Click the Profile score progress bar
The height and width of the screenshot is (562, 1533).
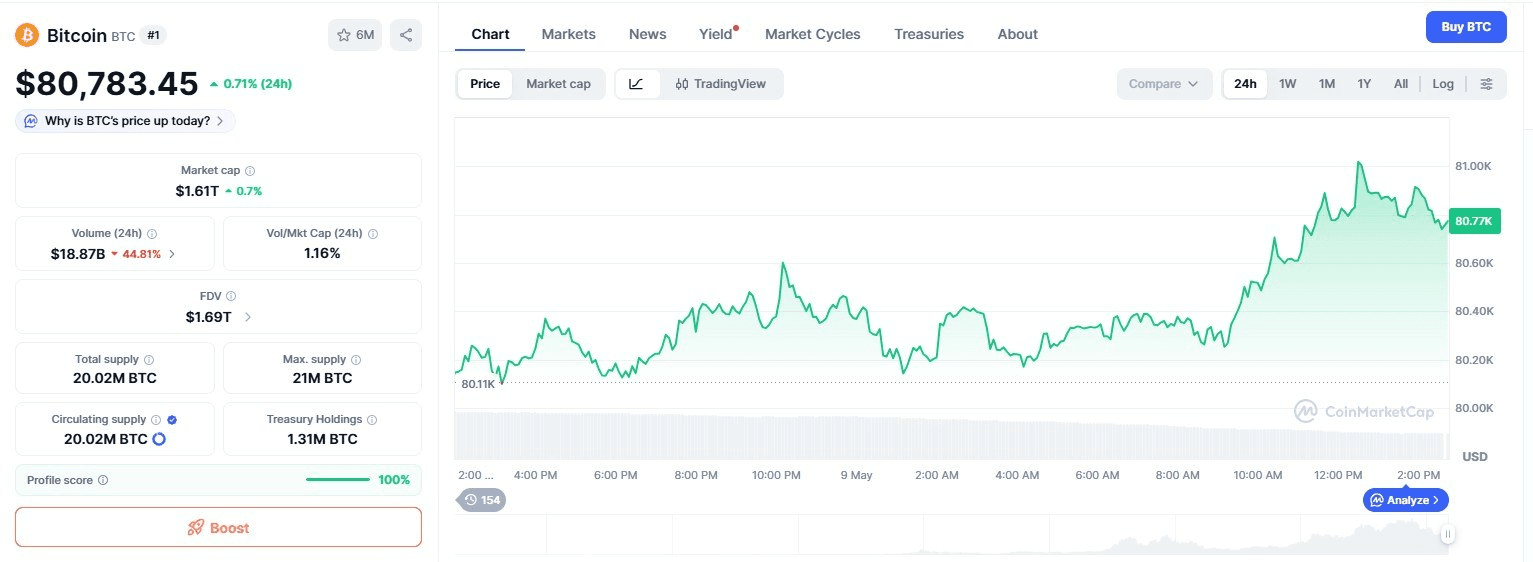(338, 480)
